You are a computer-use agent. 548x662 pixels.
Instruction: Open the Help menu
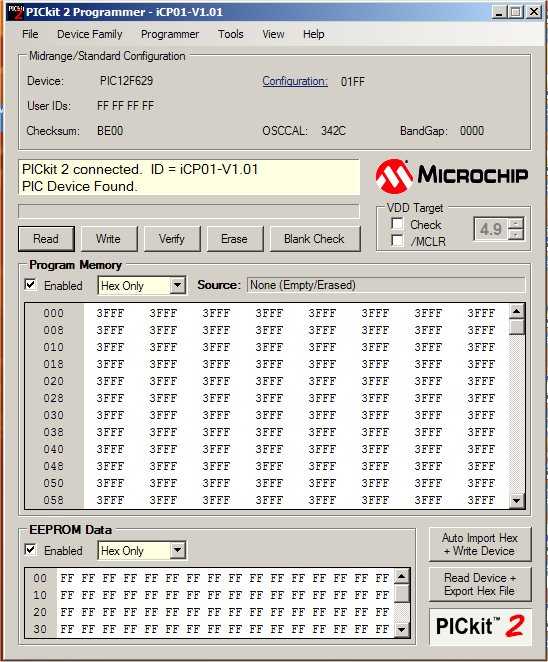pos(314,34)
